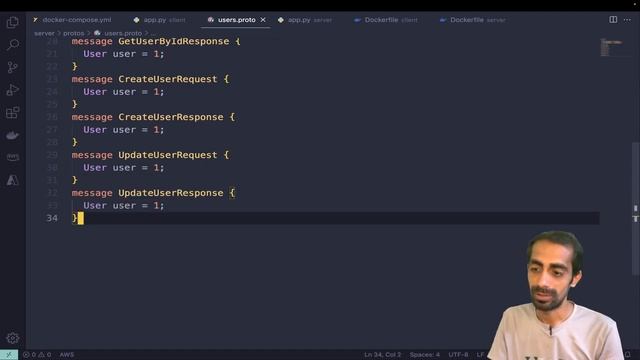Click the Ln 34, Col 2 cursor position indicator
The width and height of the screenshot is (640, 360).
pyautogui.click(x=382, y=355)
